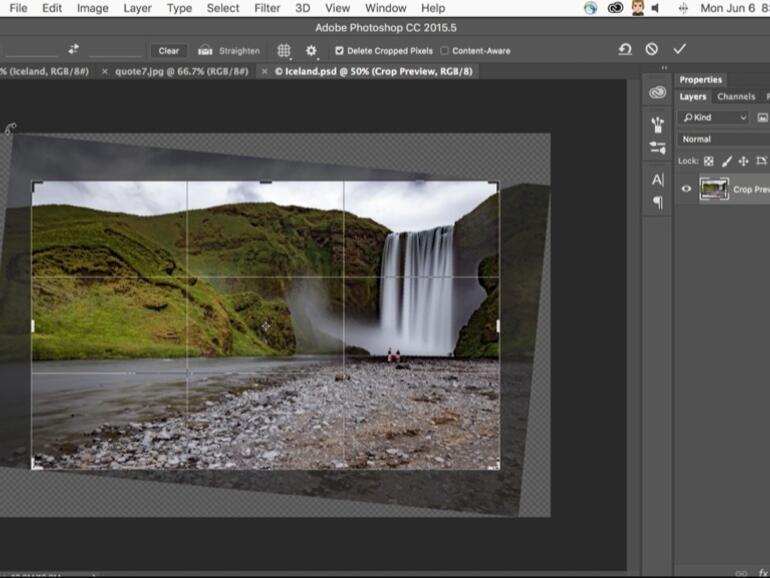Switch to quote7.jpg document tab
The height and width of the screenshot is (578, 770).
pyautogui.click(x=182, y=72)
